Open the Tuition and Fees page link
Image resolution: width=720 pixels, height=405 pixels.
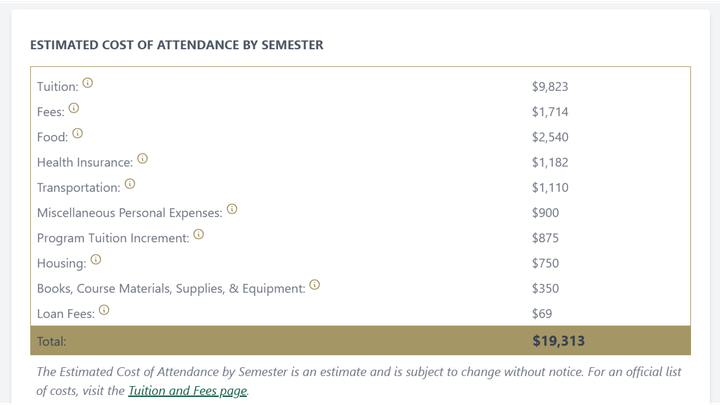pyautogui.click(x=187, y=391)
